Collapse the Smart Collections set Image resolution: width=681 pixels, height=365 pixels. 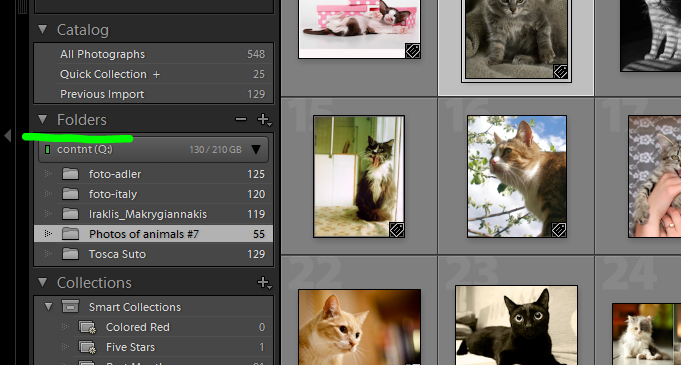point(48,307)
